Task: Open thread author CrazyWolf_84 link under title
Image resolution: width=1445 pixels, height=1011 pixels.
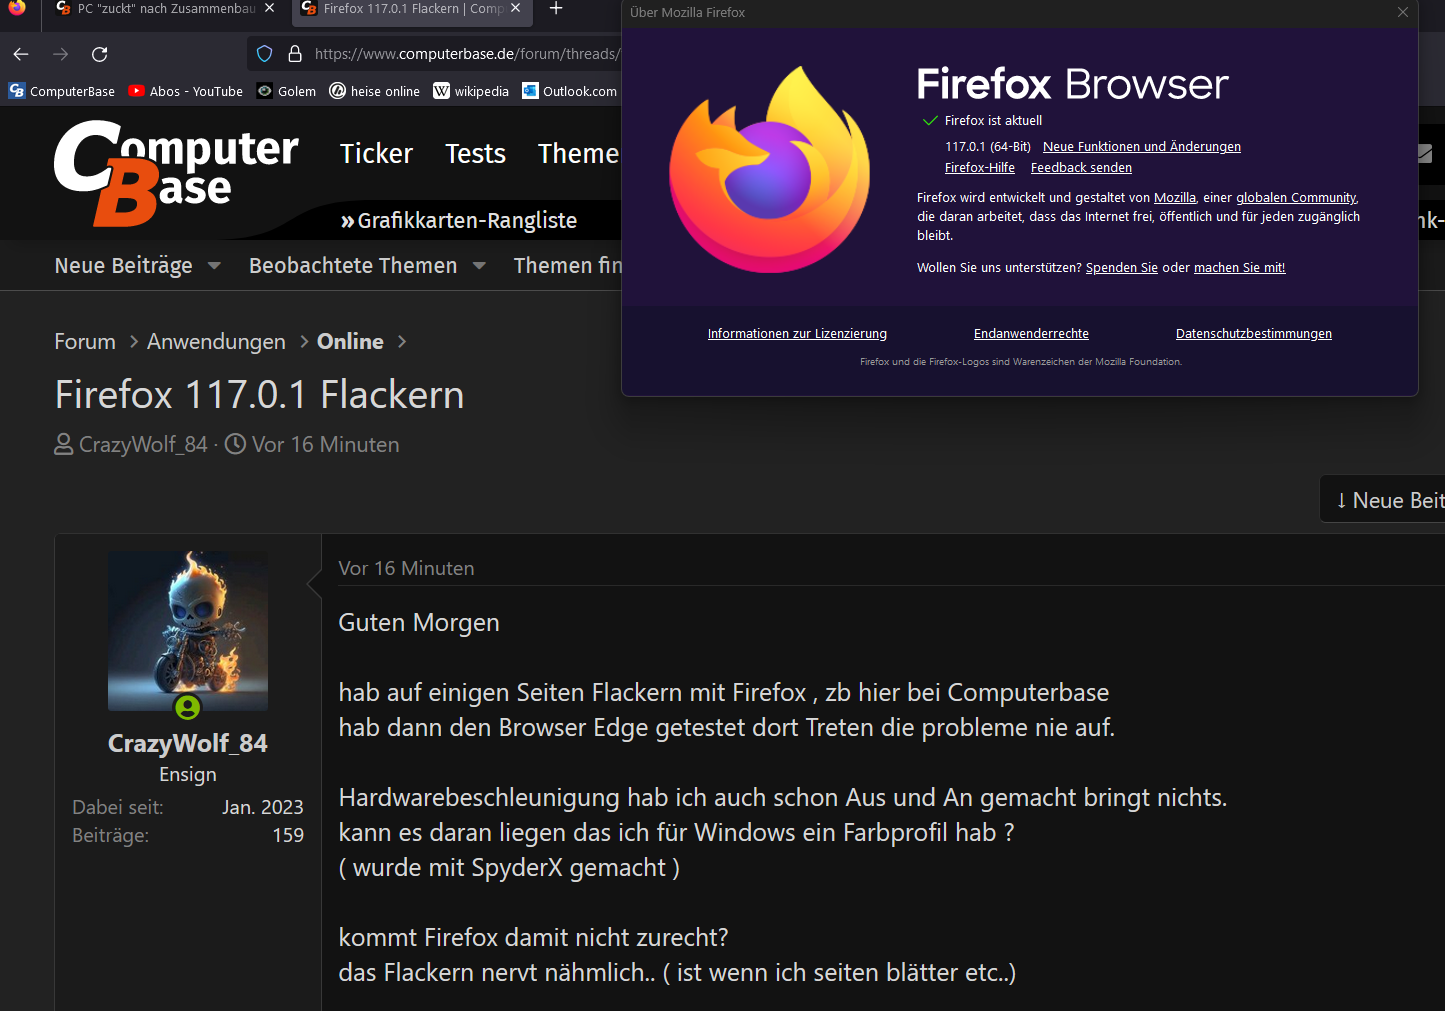Action: tap(143, 444)
